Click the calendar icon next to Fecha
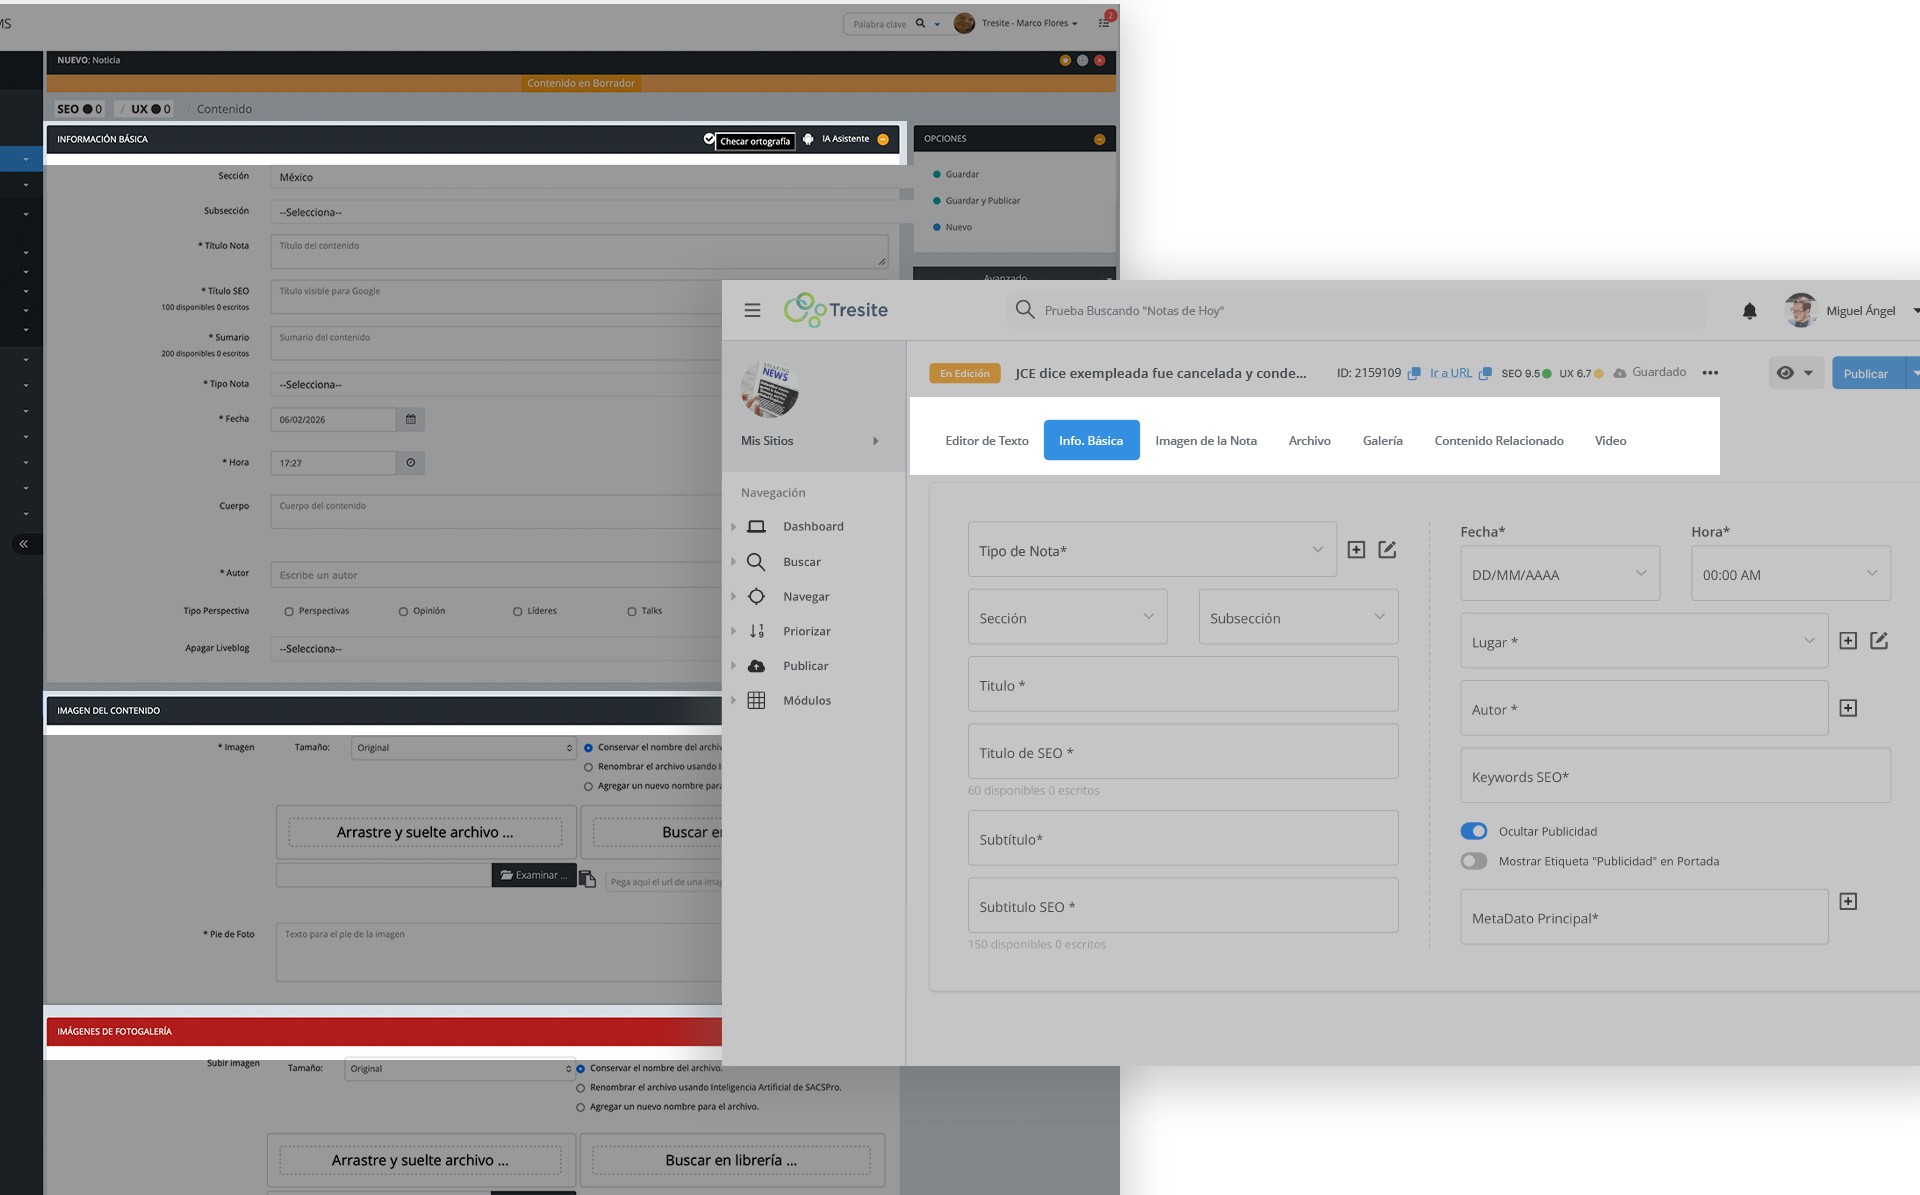The height and width of the screenshot is (1195, 1920). tap(410, 420)
